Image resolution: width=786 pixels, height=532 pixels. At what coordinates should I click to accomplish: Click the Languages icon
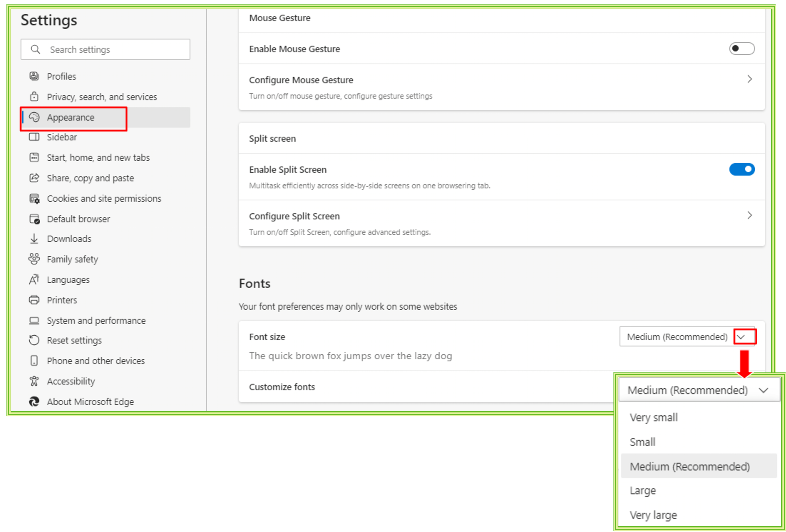point(35,280)
